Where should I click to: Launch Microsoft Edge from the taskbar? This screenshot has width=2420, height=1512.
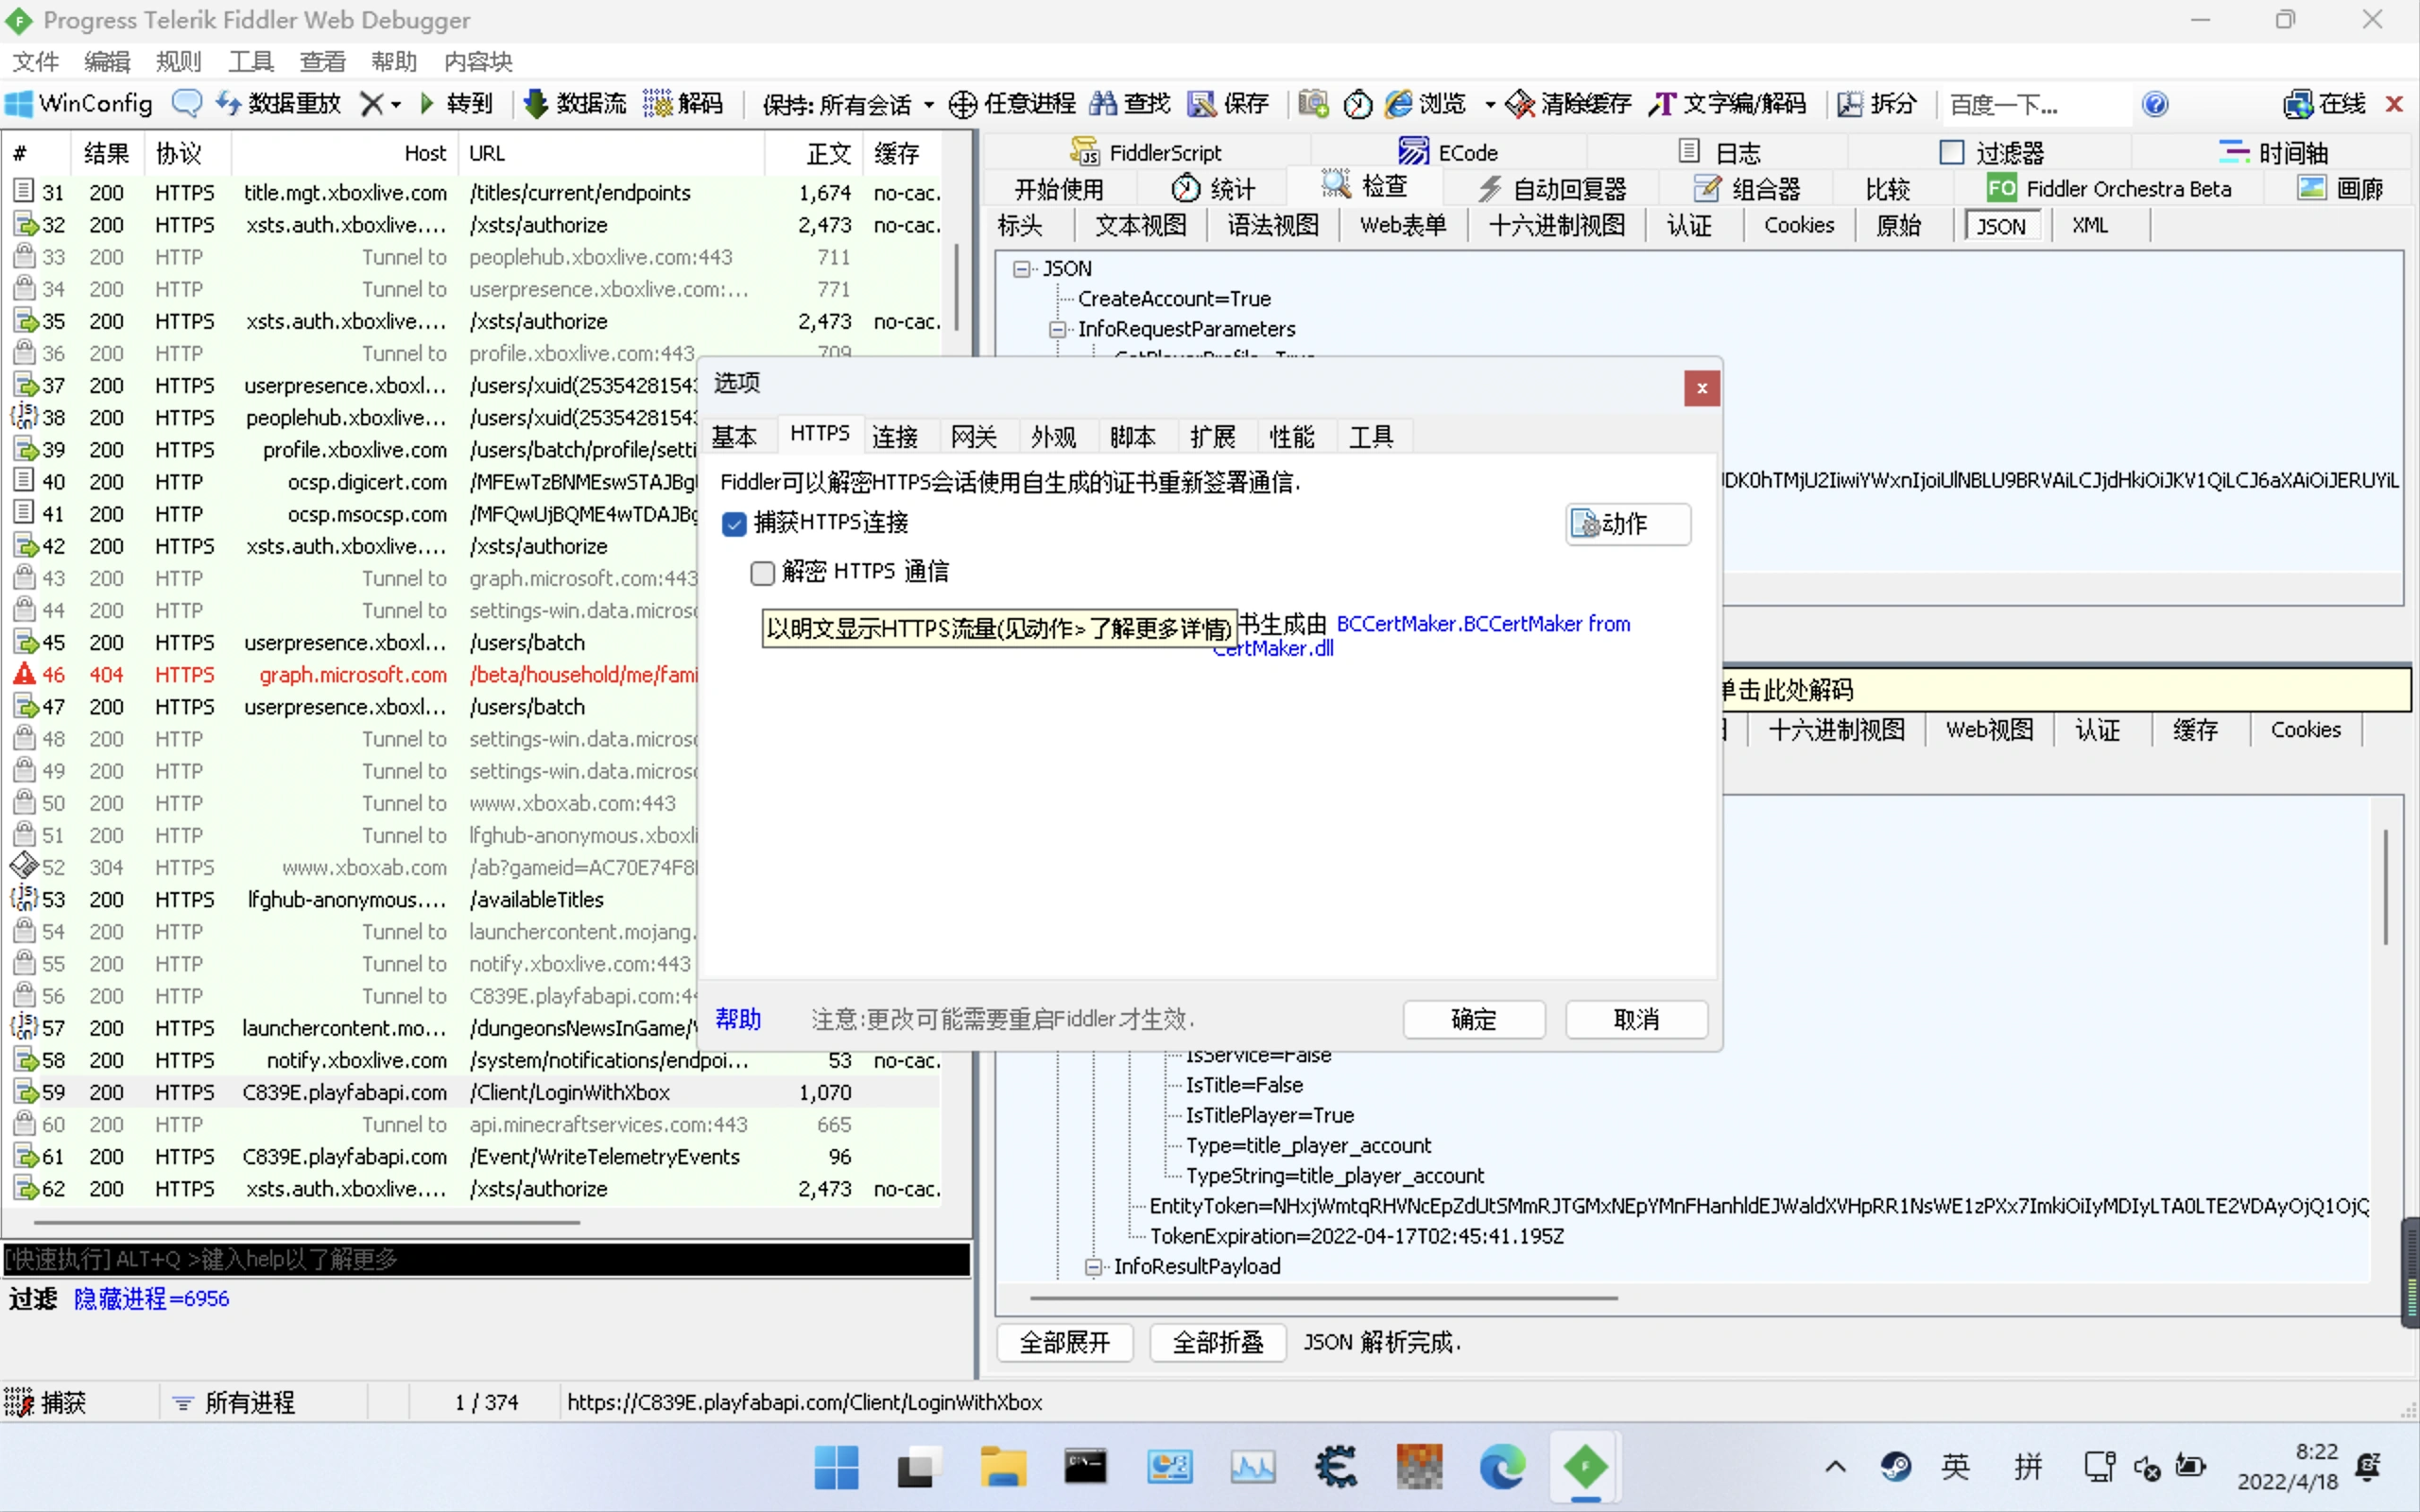(1501, 1467)
